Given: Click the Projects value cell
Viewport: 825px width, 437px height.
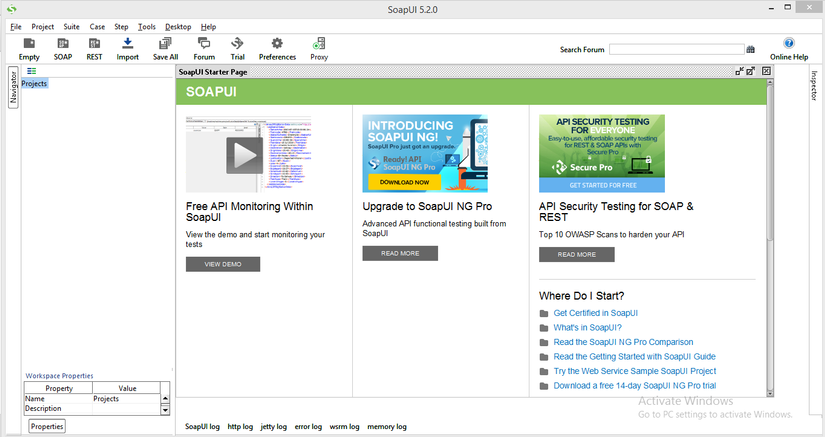Looking at the screenshot, I should pyautogui.click(x=126, y=399).
